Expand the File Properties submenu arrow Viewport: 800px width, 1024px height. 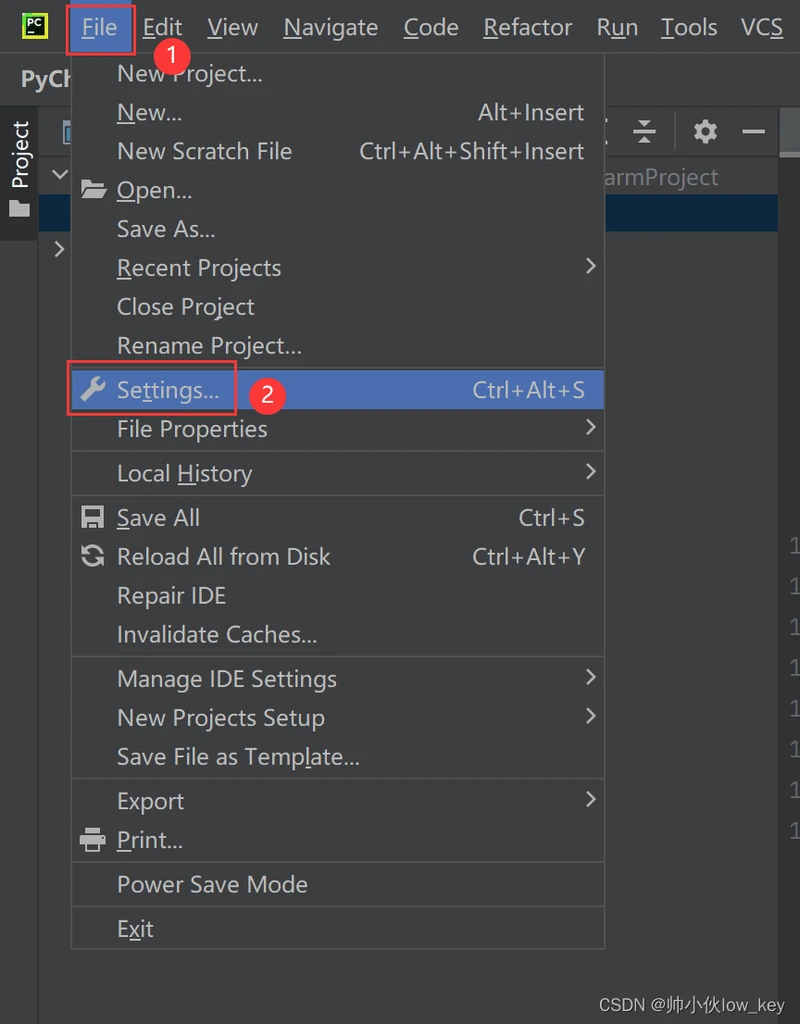pos(590,428)
